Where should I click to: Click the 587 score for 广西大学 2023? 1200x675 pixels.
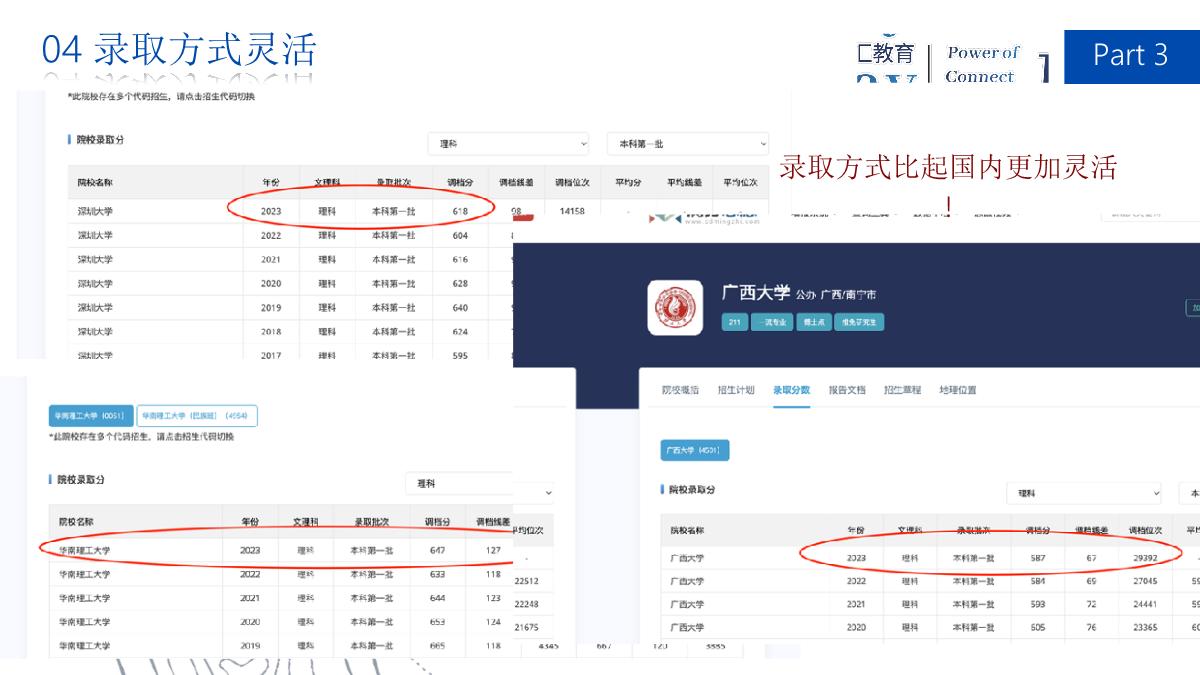(1038, 558)
